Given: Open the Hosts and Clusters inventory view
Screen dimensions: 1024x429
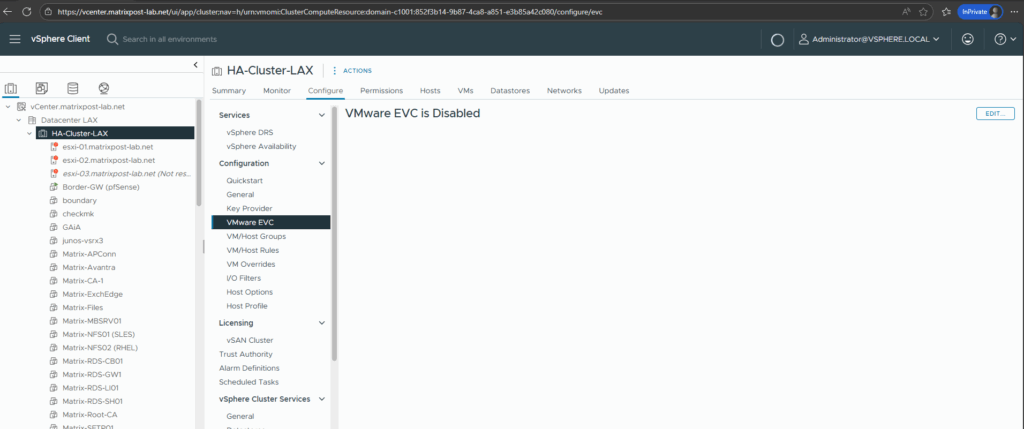Looking at the screenshot, I should point(10,88).
